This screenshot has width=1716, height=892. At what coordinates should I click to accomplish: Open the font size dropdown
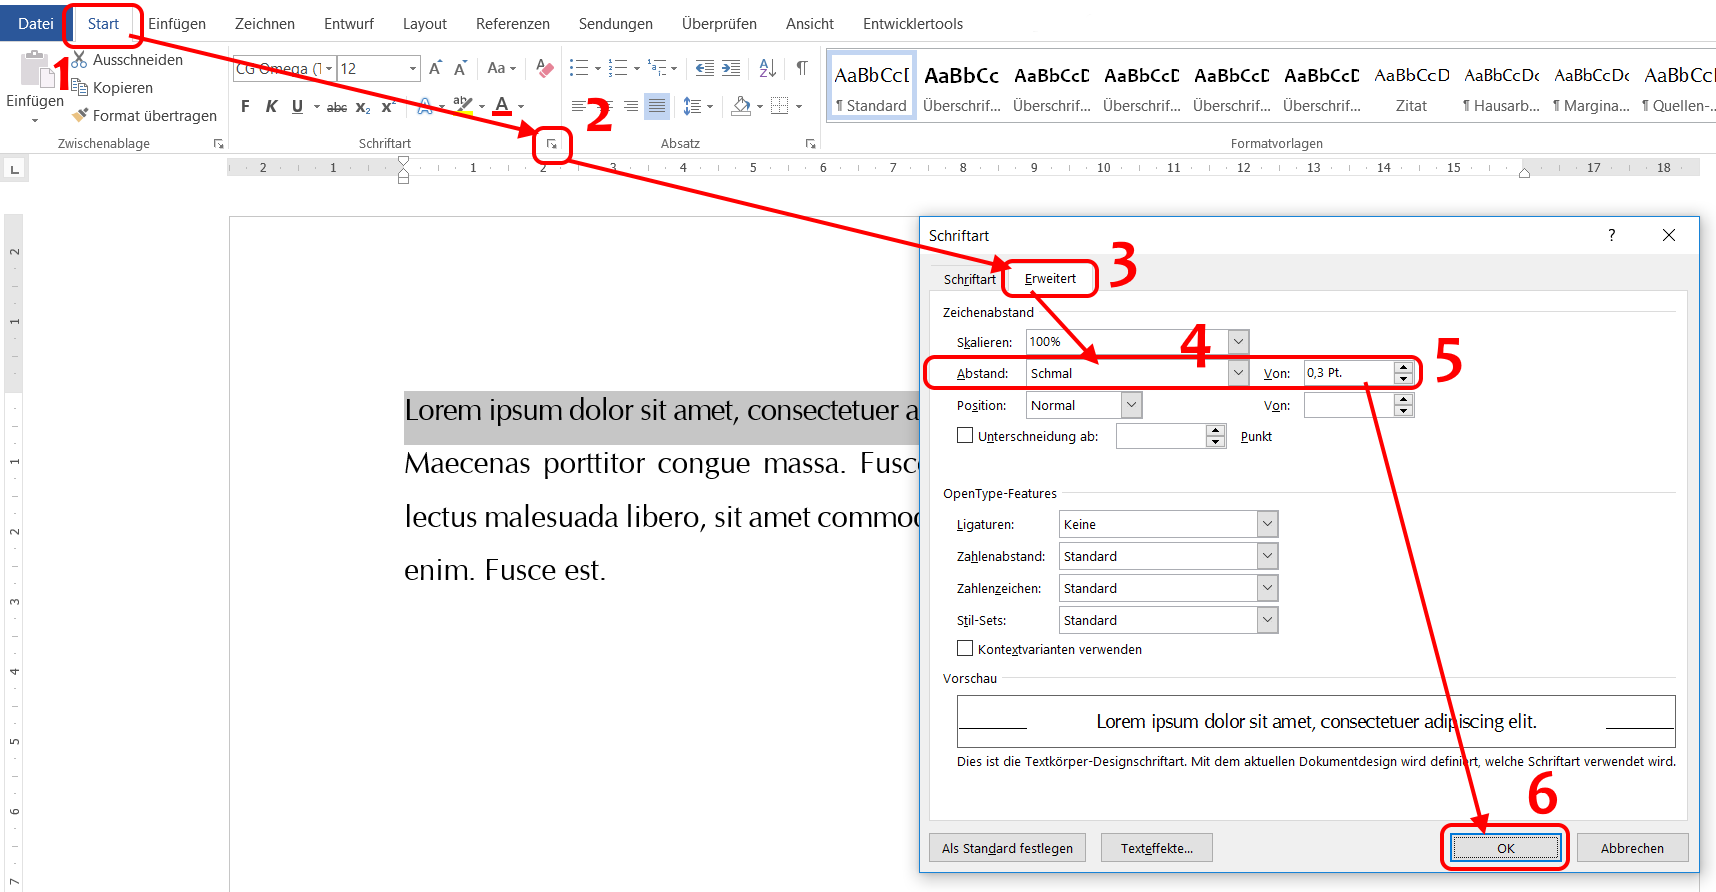[x=412, y=68]
